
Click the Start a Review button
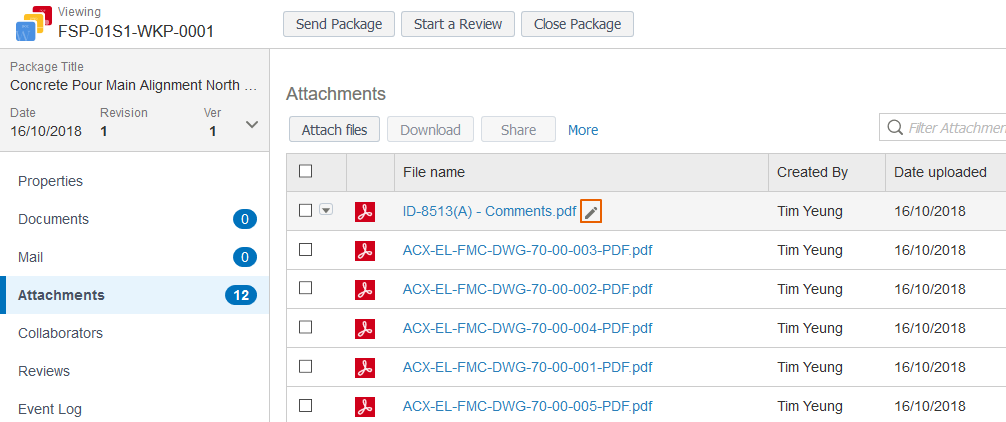pyautogui.click(x=458, y=24)
